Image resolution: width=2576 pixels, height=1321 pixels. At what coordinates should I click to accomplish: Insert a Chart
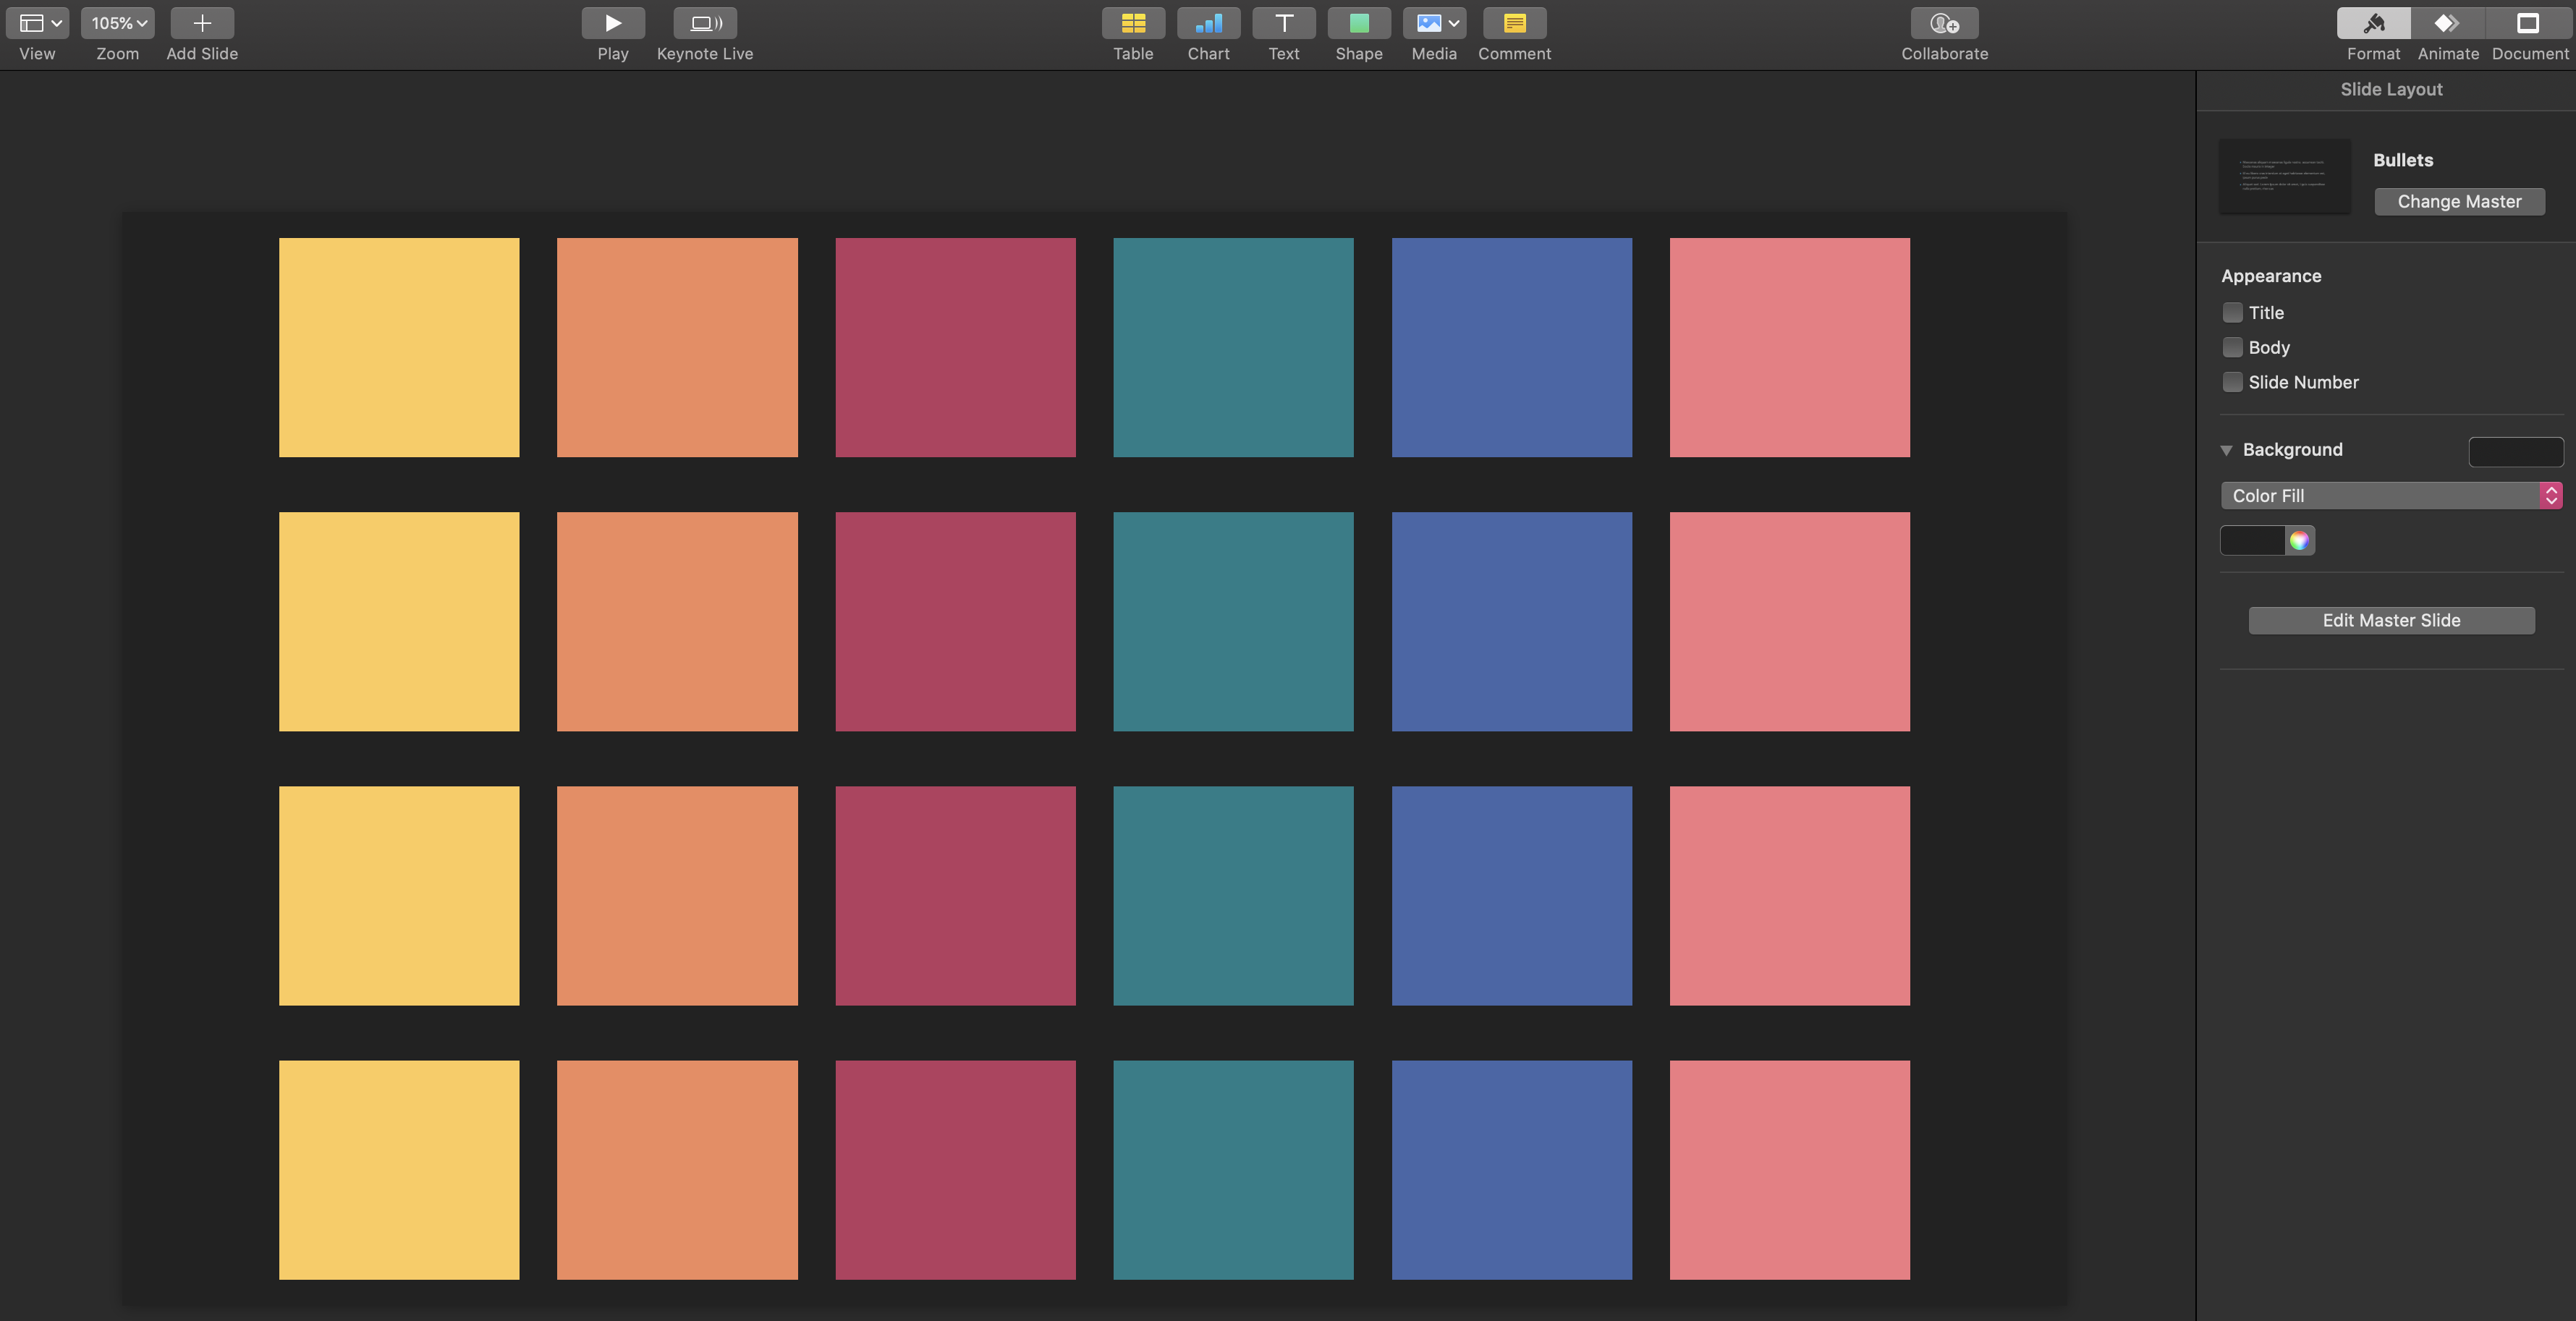pos(1208,23)
